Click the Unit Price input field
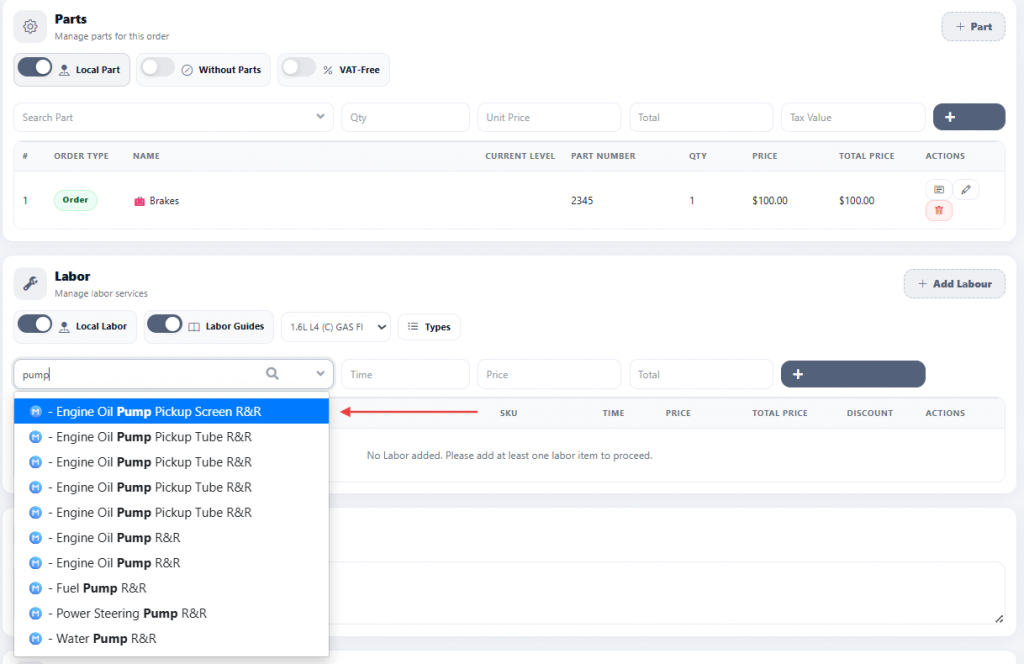The image size is (1024, 664). click(548, 117)
